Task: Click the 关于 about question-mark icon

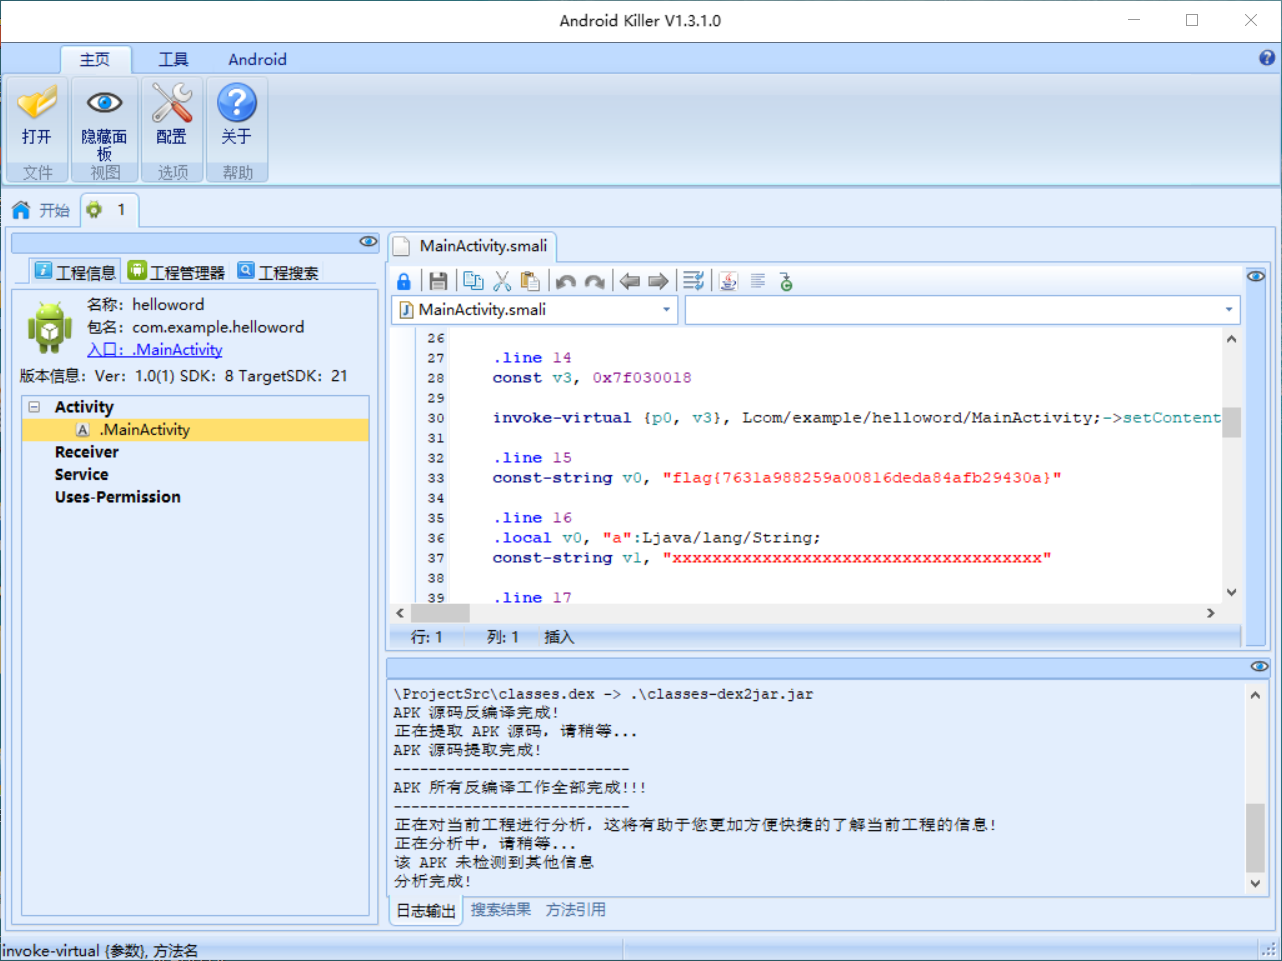Action: pos(237,102)
